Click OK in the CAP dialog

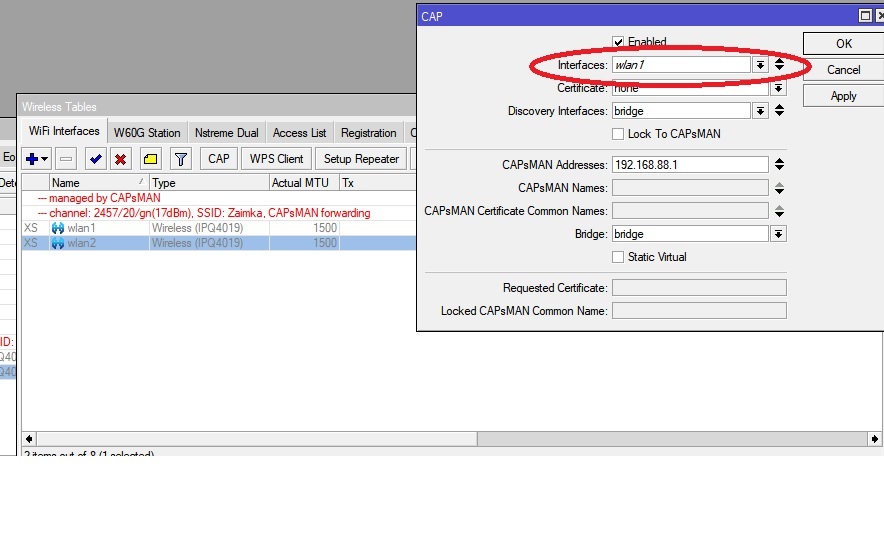pos(843,43)
